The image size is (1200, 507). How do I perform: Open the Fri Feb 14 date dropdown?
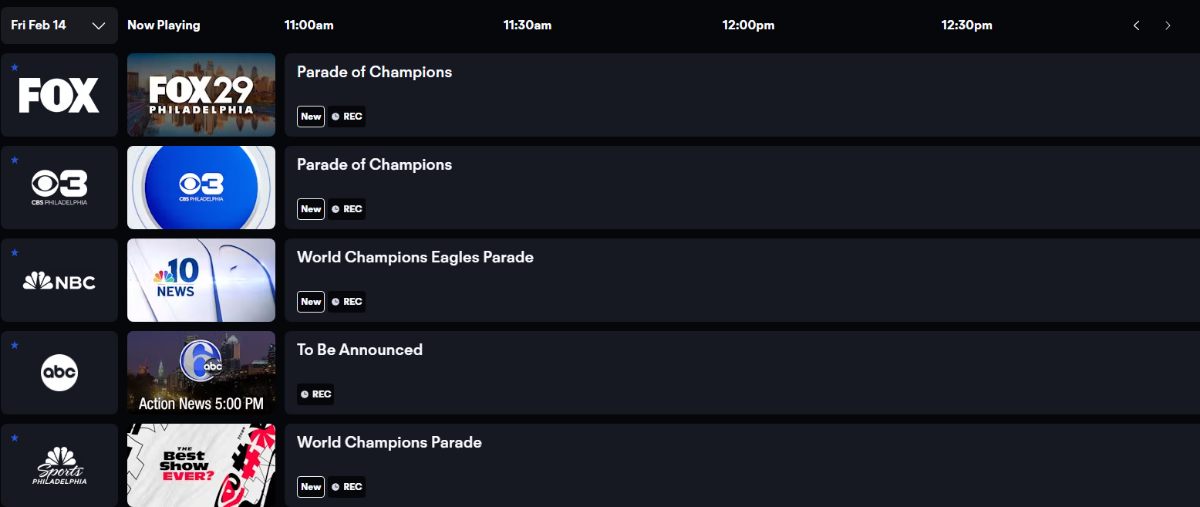(59, 25)
